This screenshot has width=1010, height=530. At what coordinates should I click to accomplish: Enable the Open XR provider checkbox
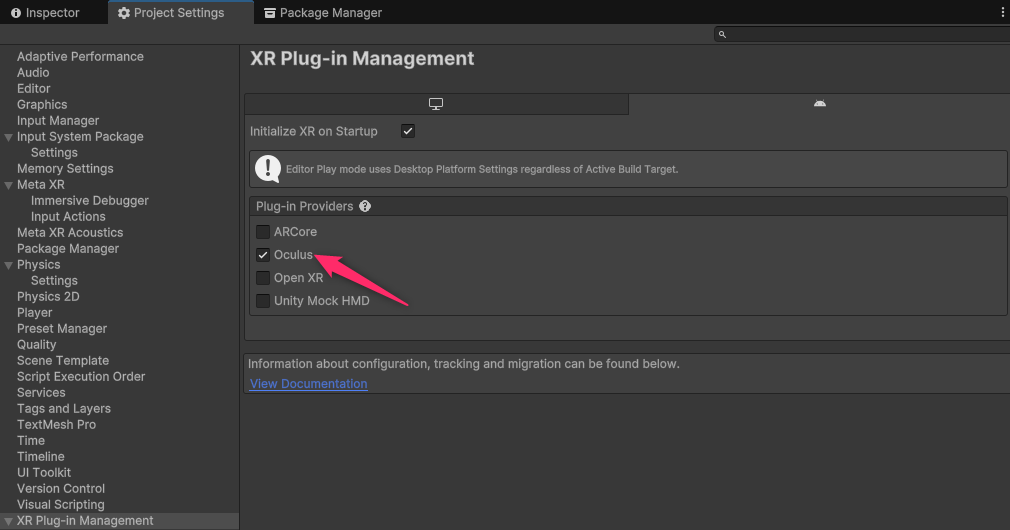(263, 278)
